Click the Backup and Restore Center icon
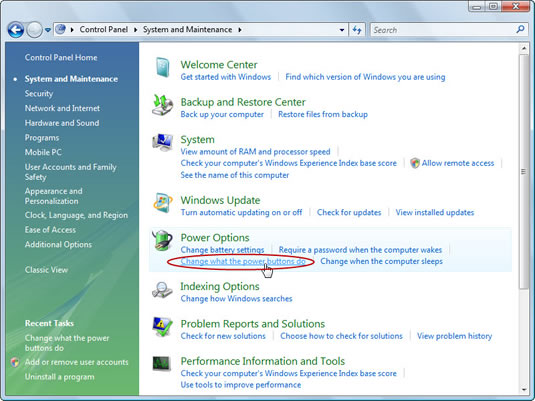535x401 pixels. point(162,105)
